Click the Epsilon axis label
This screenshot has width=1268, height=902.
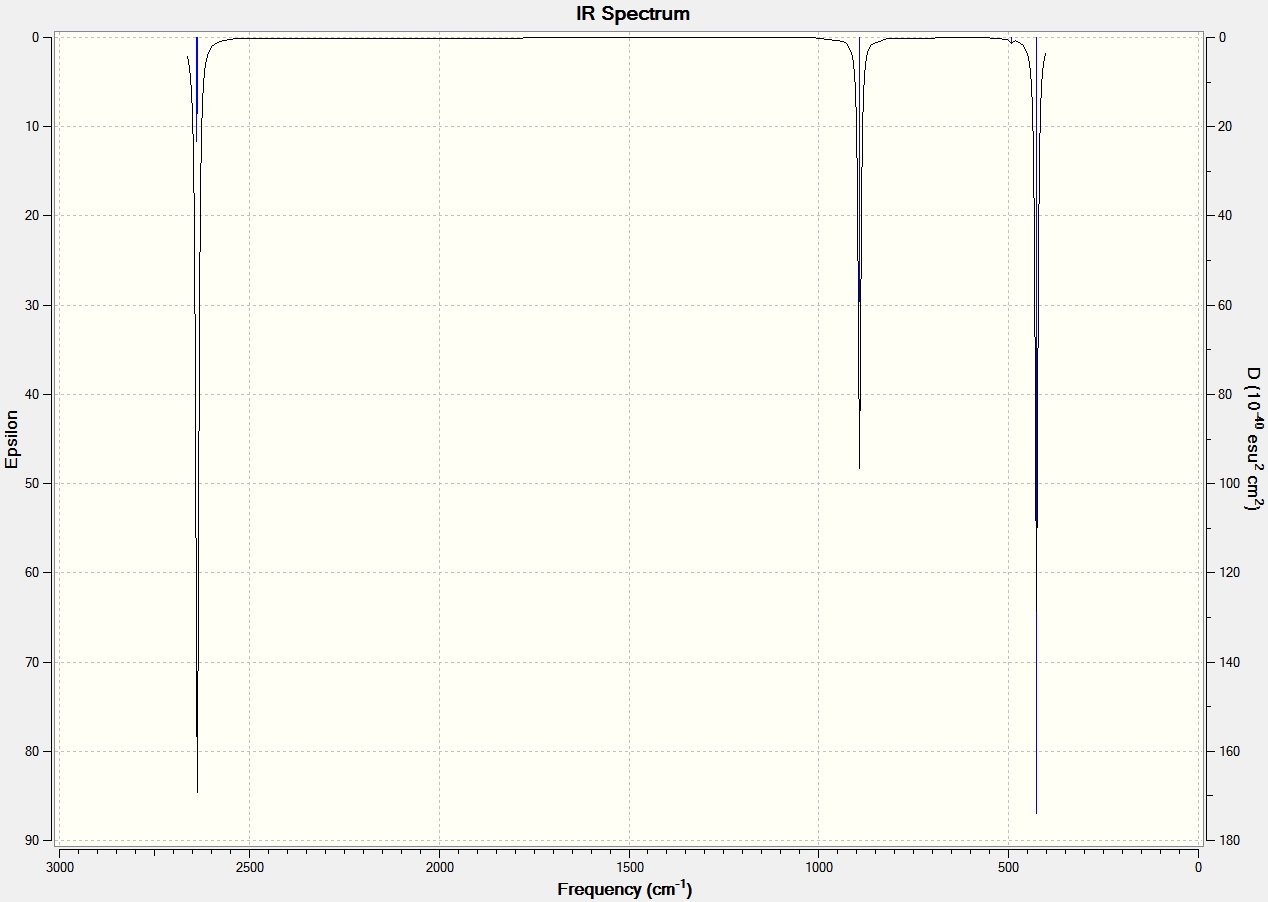coord(12,439)
